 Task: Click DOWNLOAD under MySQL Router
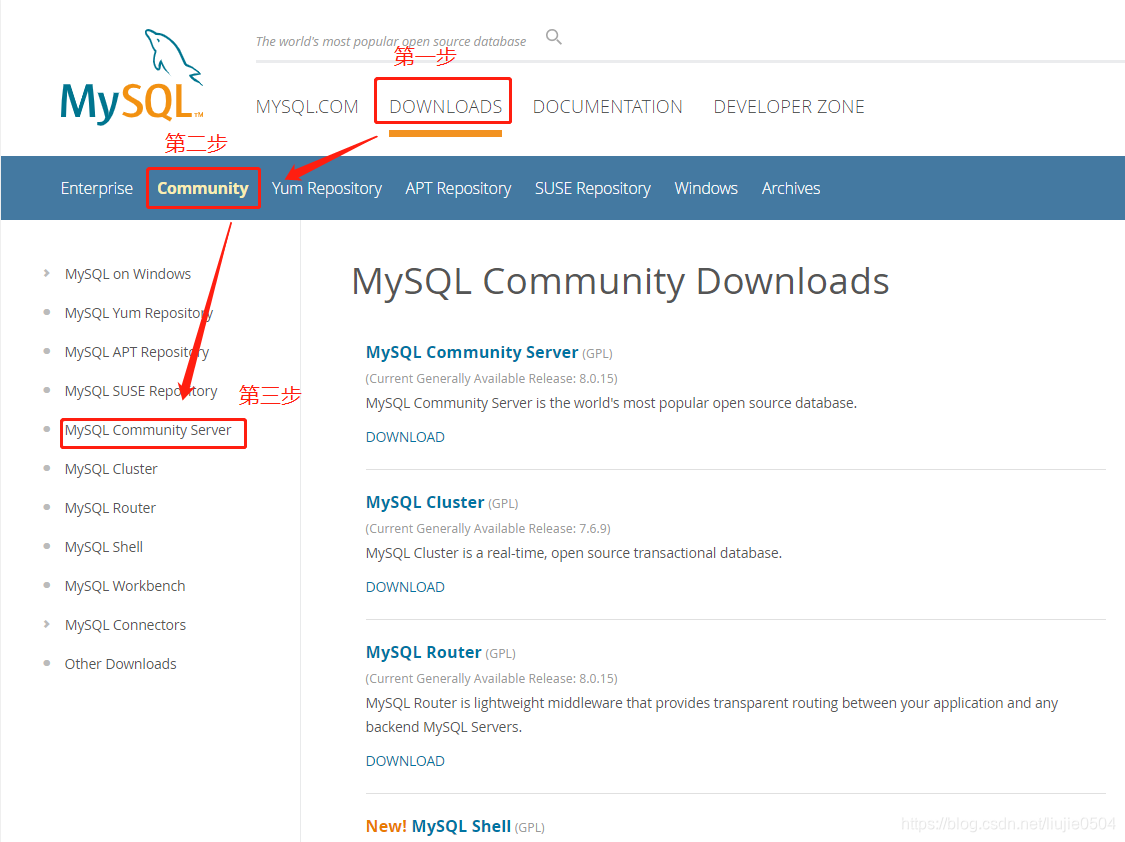tap(405, 761)
